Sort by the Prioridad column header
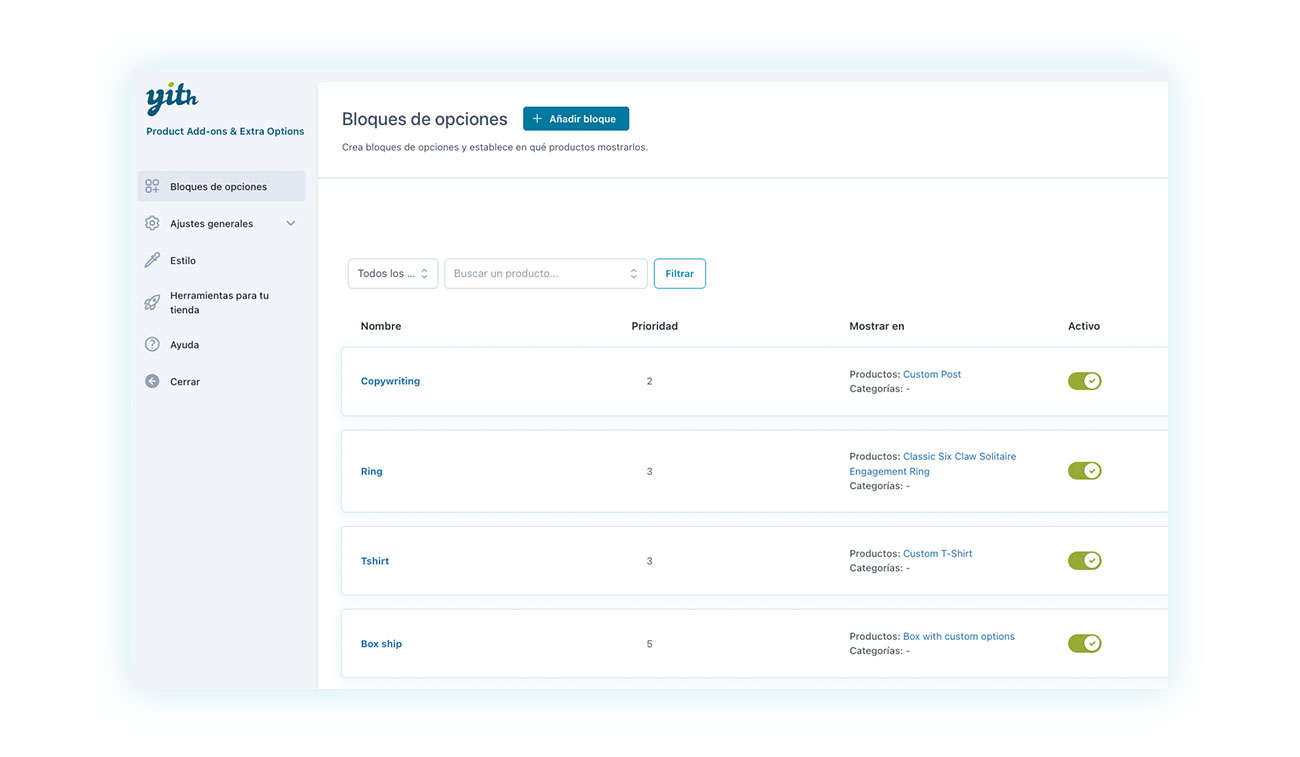The height and width of the screenshot is (757, 1300). point(654,326)
